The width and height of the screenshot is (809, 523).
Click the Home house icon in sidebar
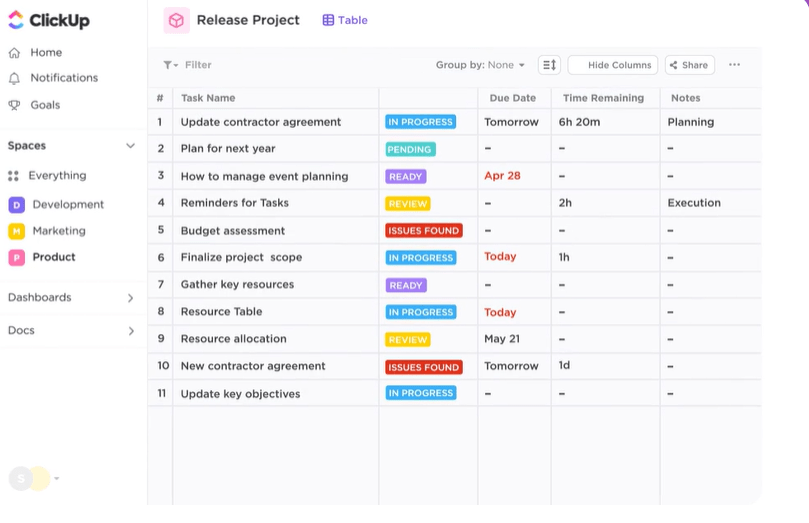14,53
